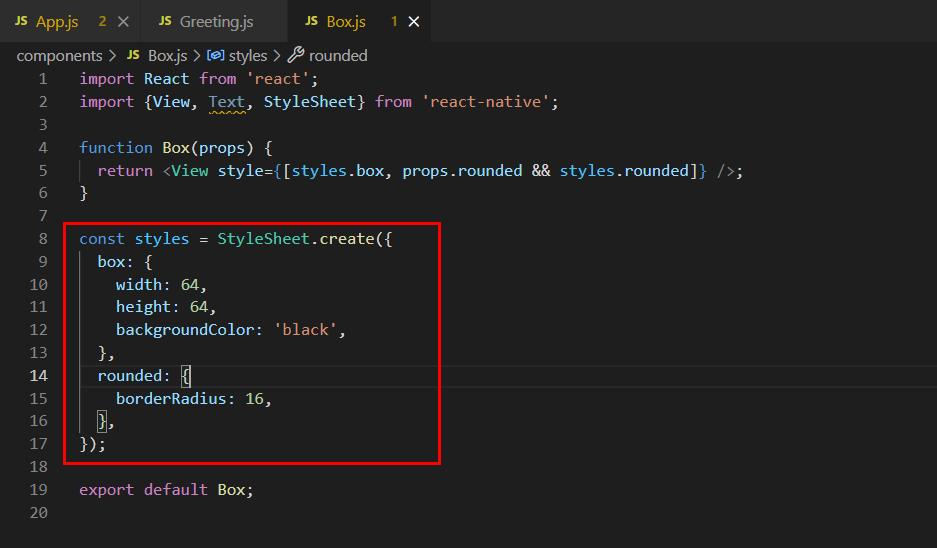Click StyleSheet in the create call
Screen dimensions: 937x548
264,239
